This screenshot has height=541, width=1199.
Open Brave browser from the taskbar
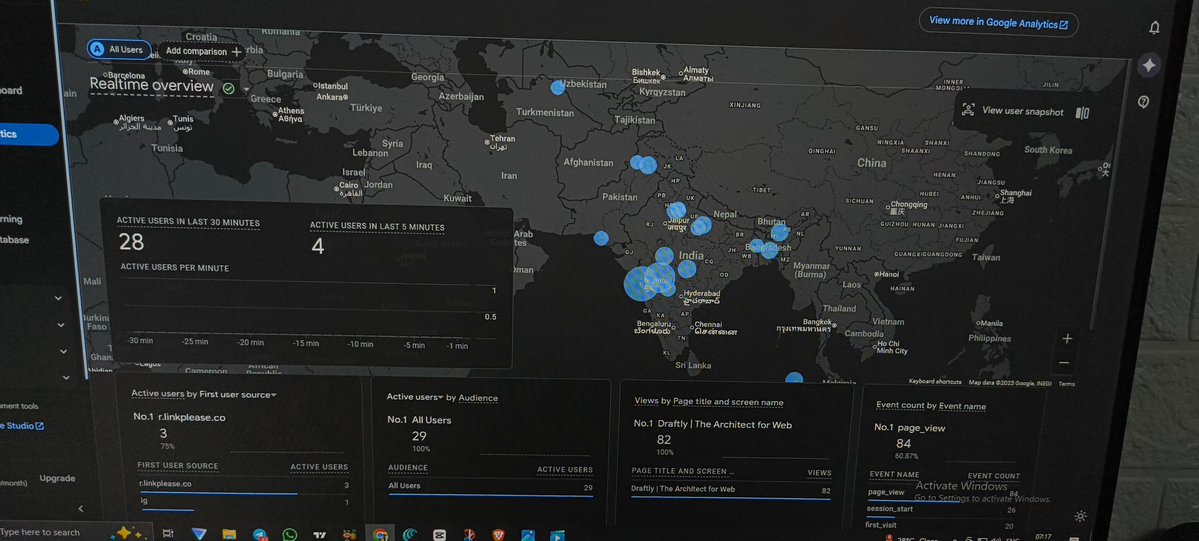[499, 535]
